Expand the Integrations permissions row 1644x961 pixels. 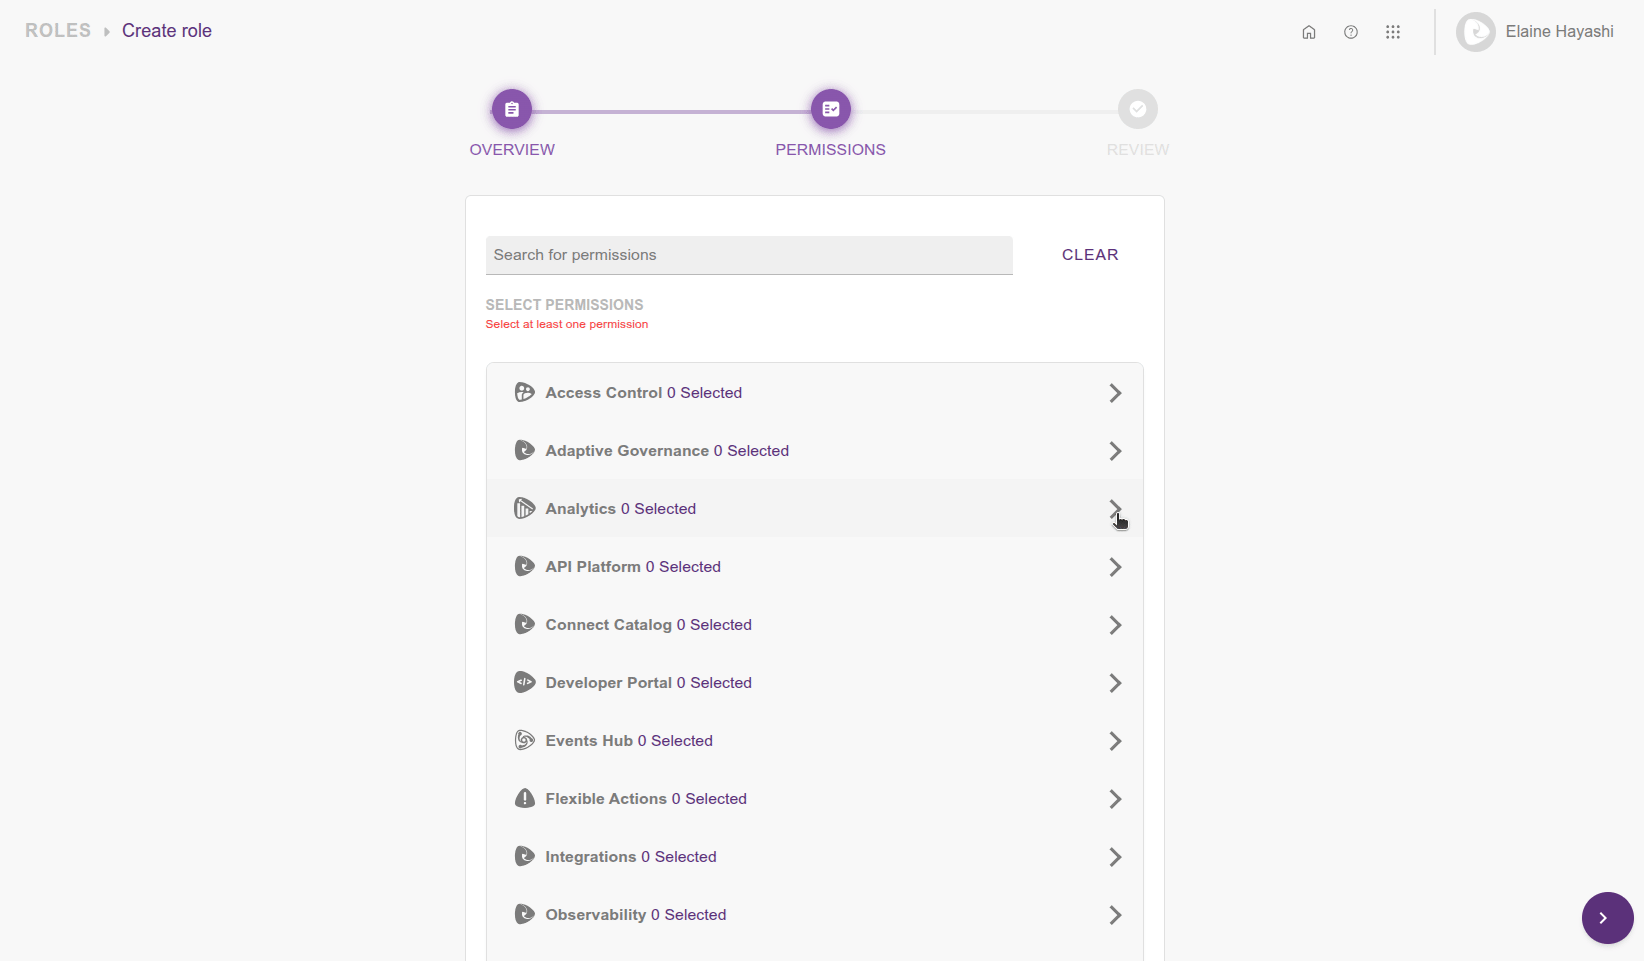1114,856
